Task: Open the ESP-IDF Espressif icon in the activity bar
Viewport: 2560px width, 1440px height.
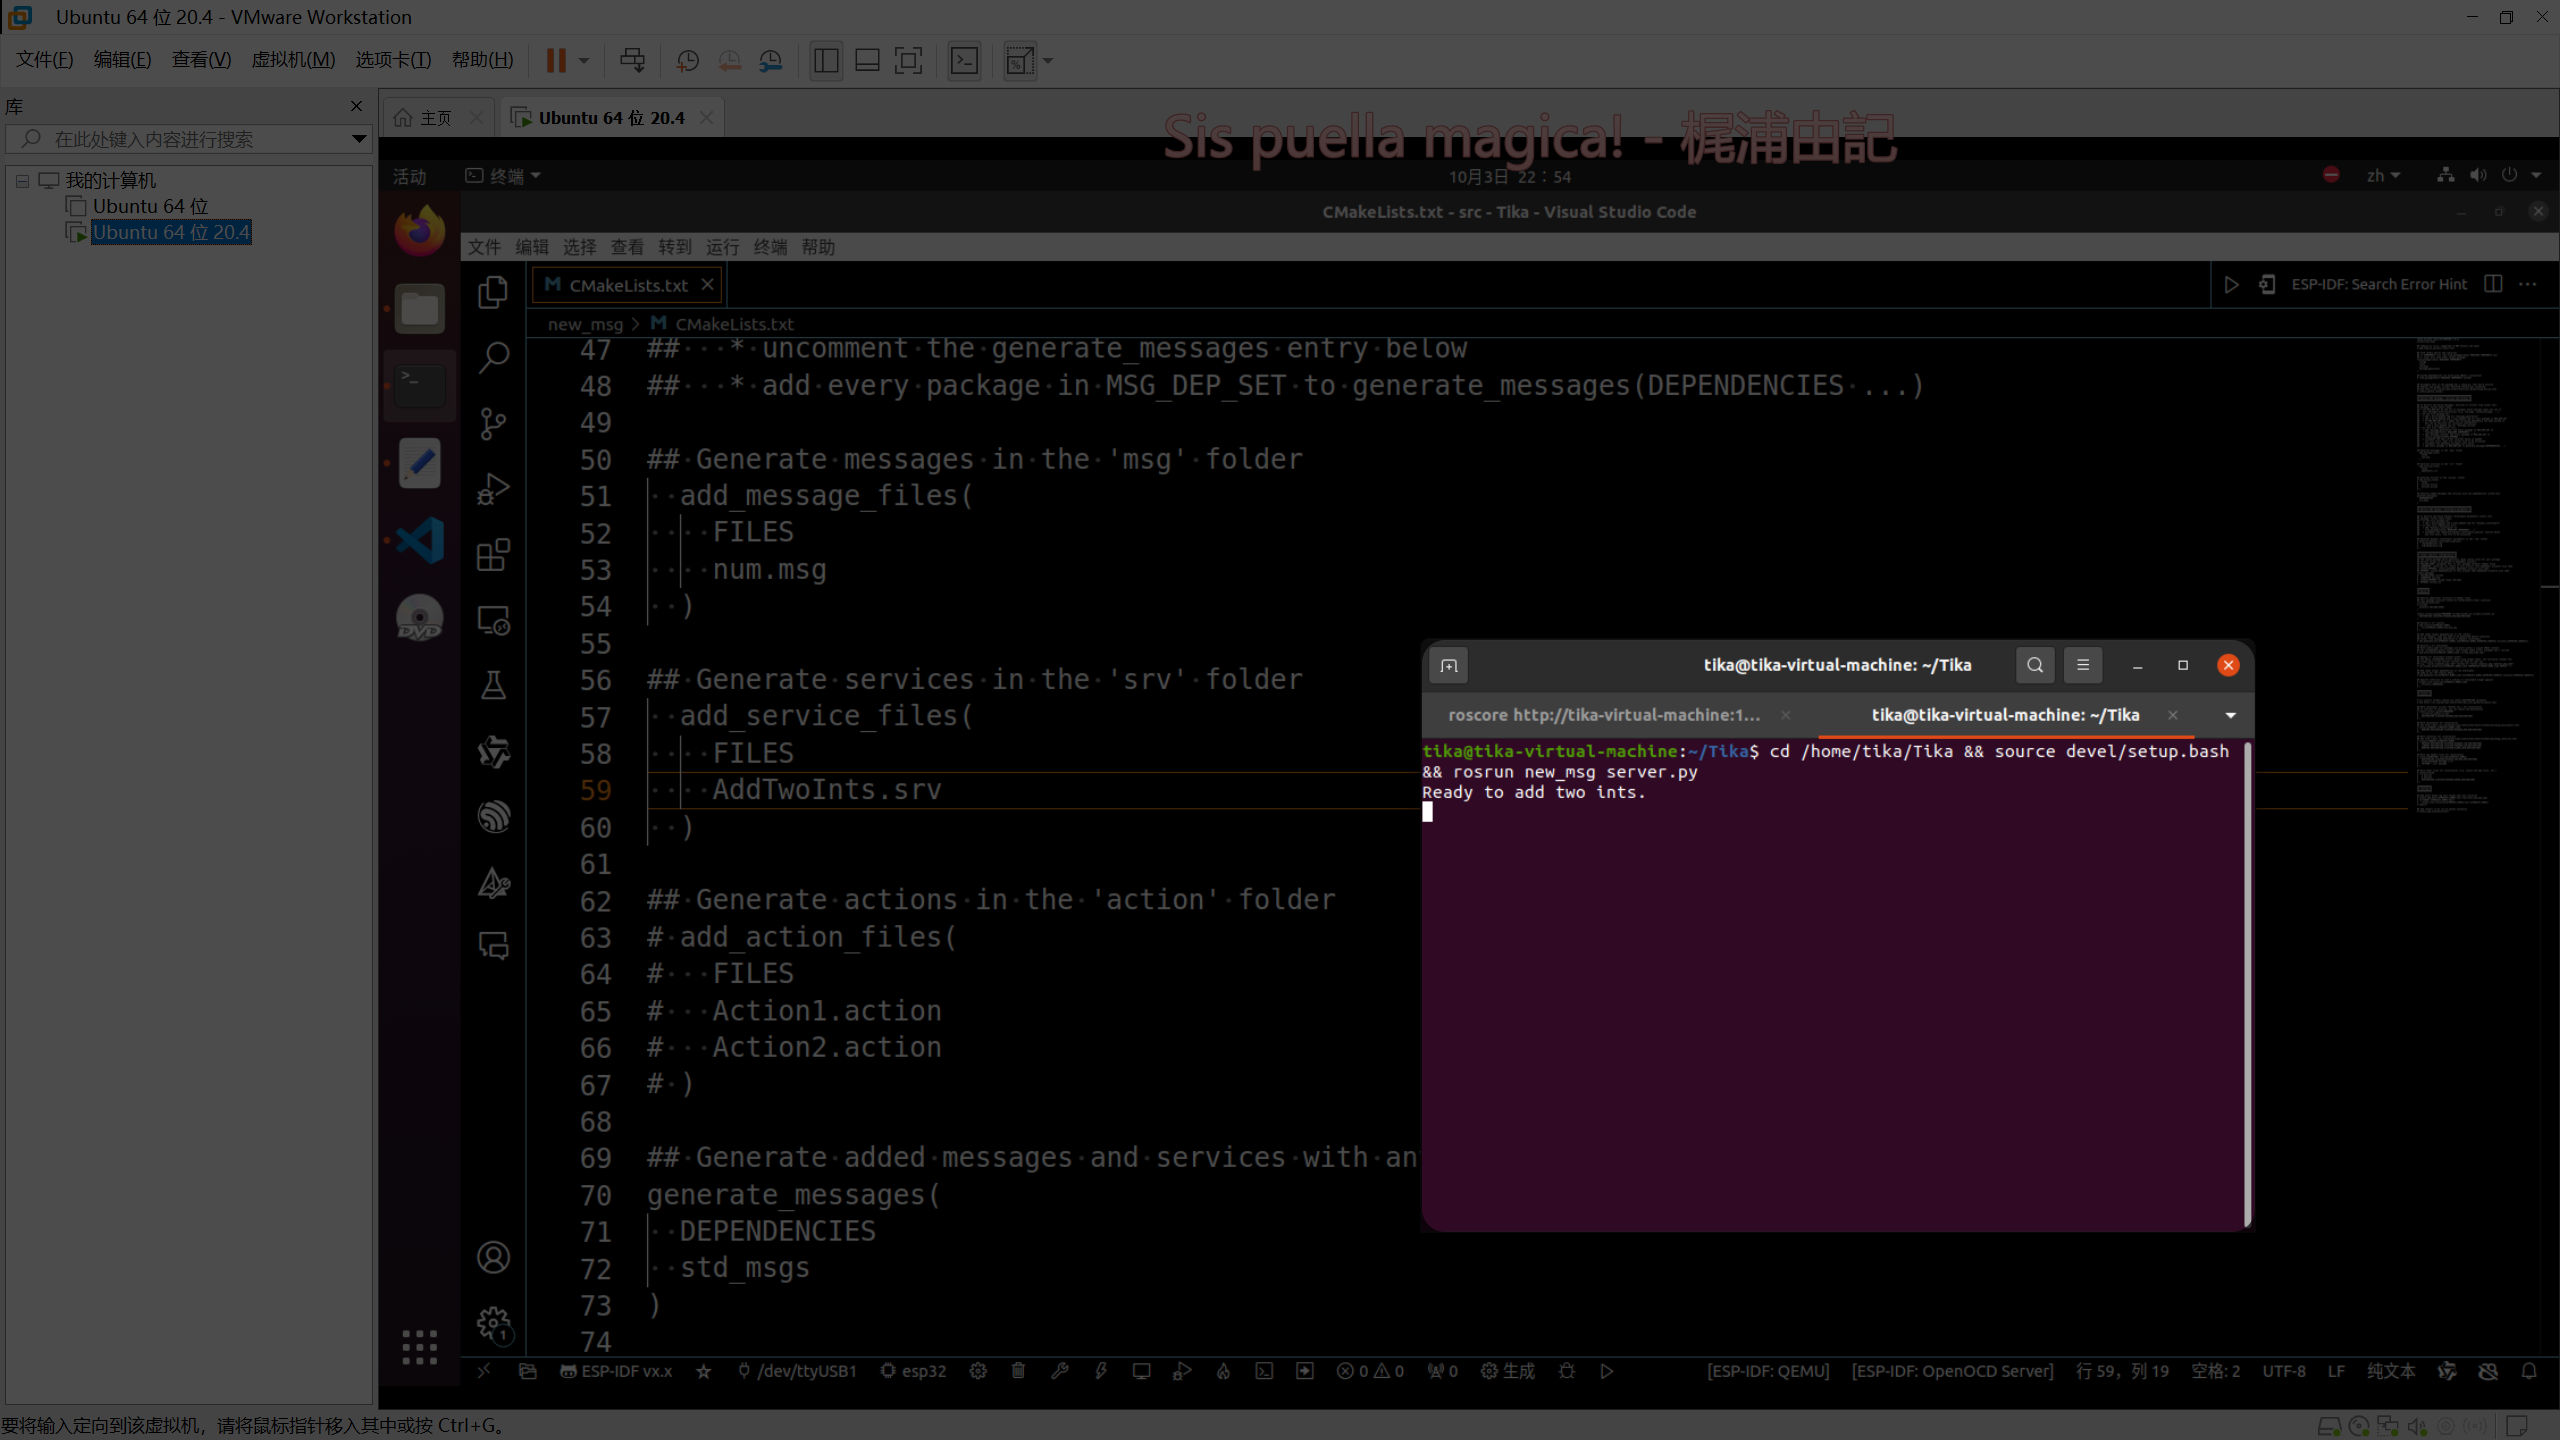Action: coord(493,817)
